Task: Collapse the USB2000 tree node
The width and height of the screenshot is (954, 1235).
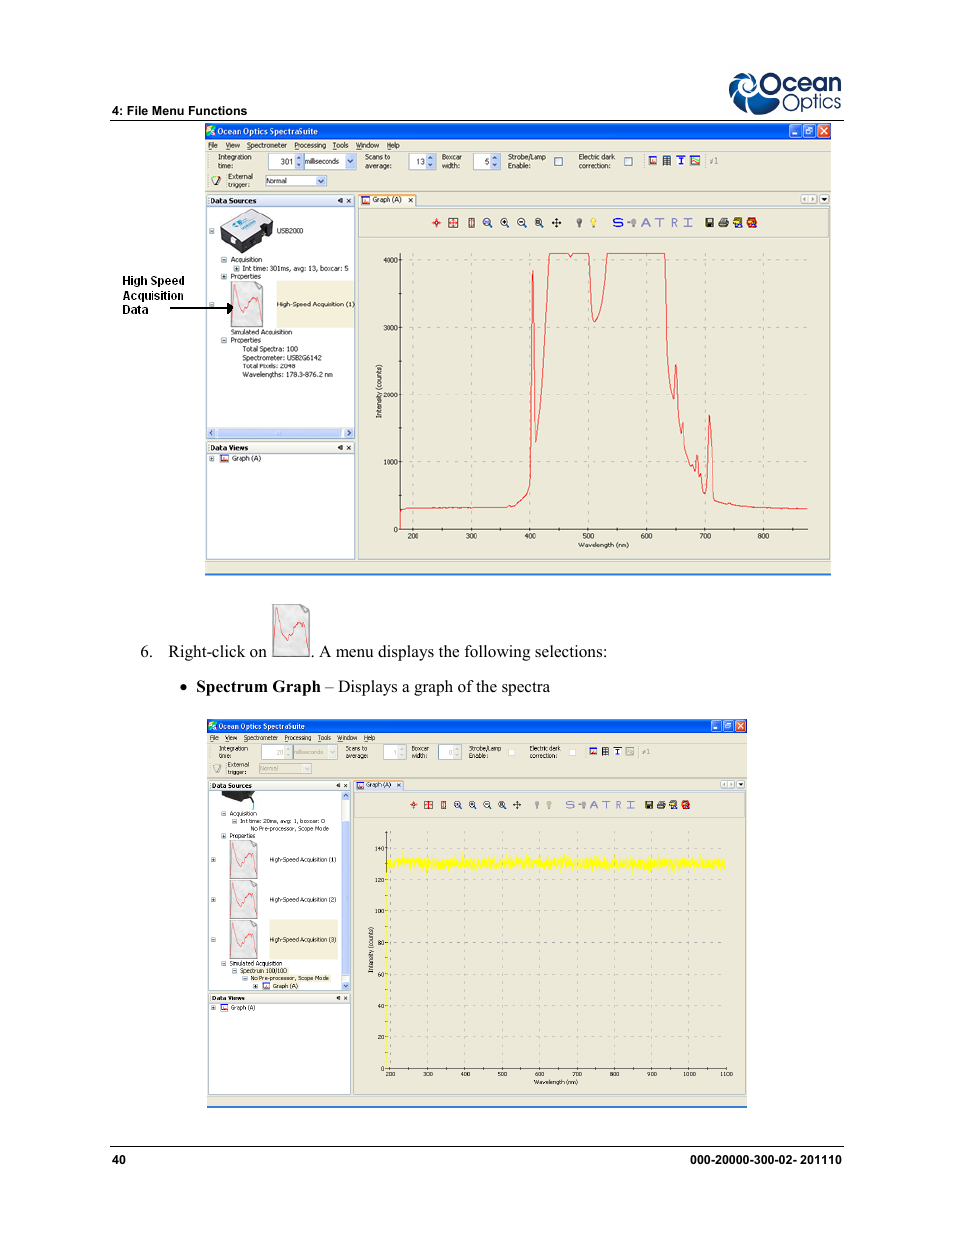Action: [212, 231]
